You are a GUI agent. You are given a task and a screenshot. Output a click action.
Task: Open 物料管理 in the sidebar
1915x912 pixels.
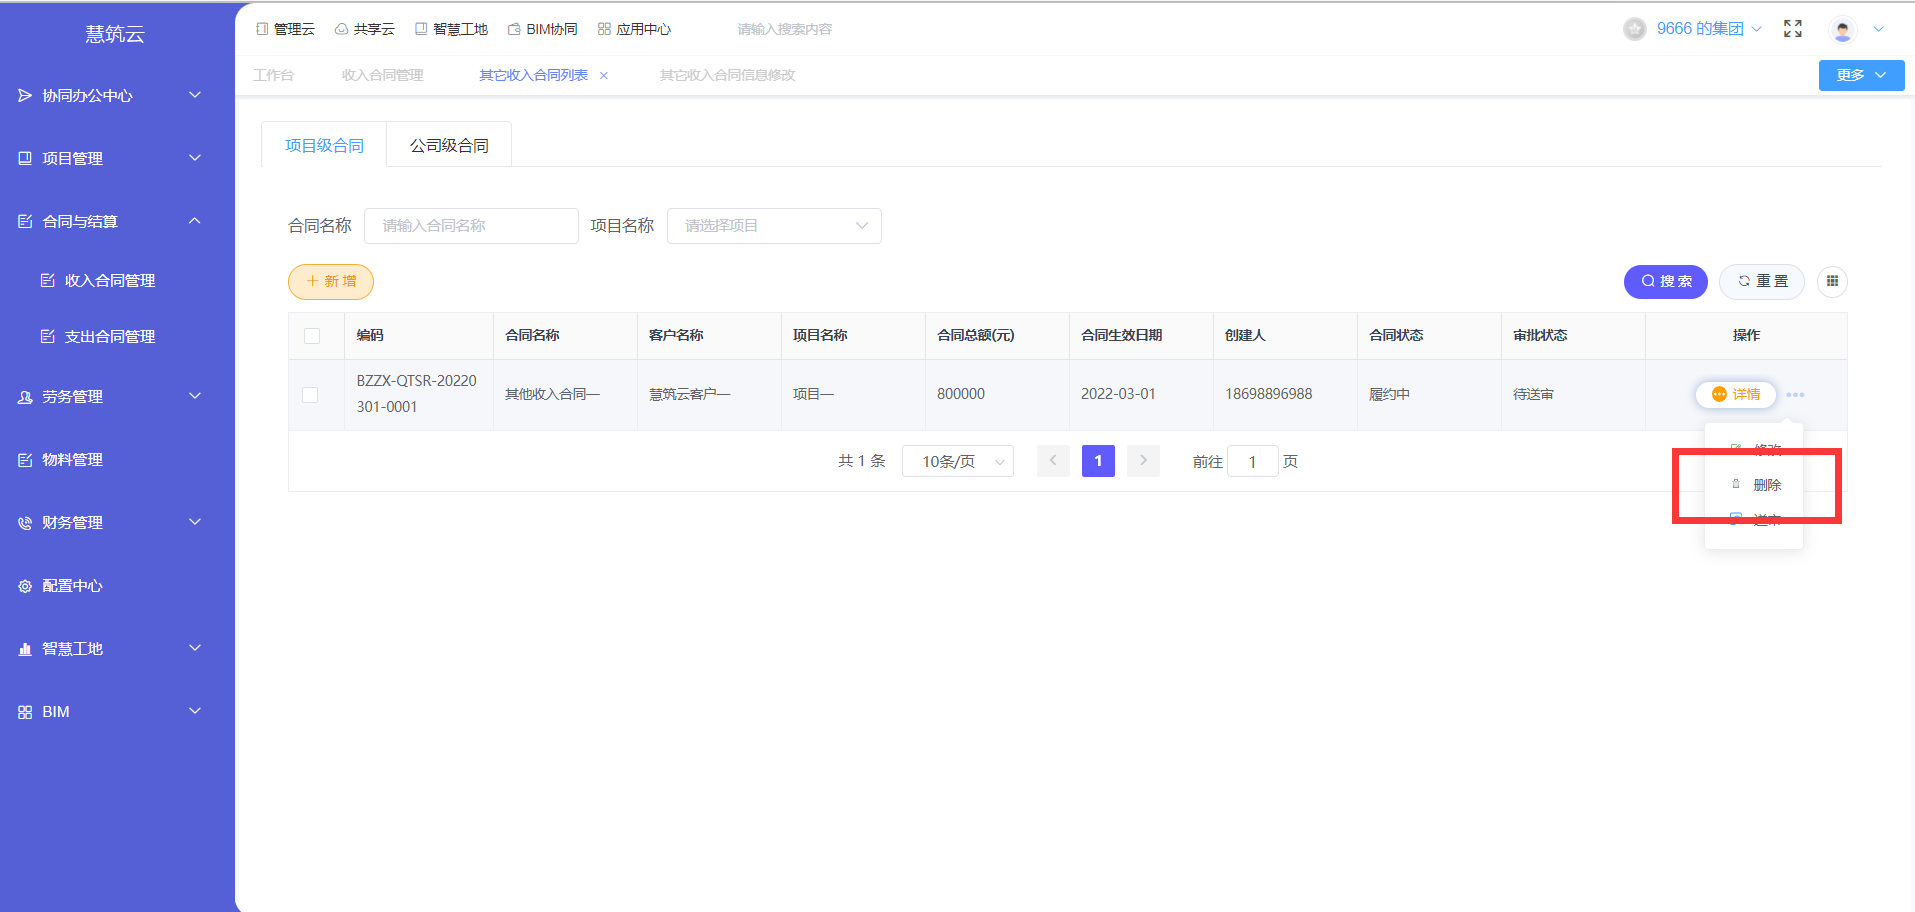[61, 460]
